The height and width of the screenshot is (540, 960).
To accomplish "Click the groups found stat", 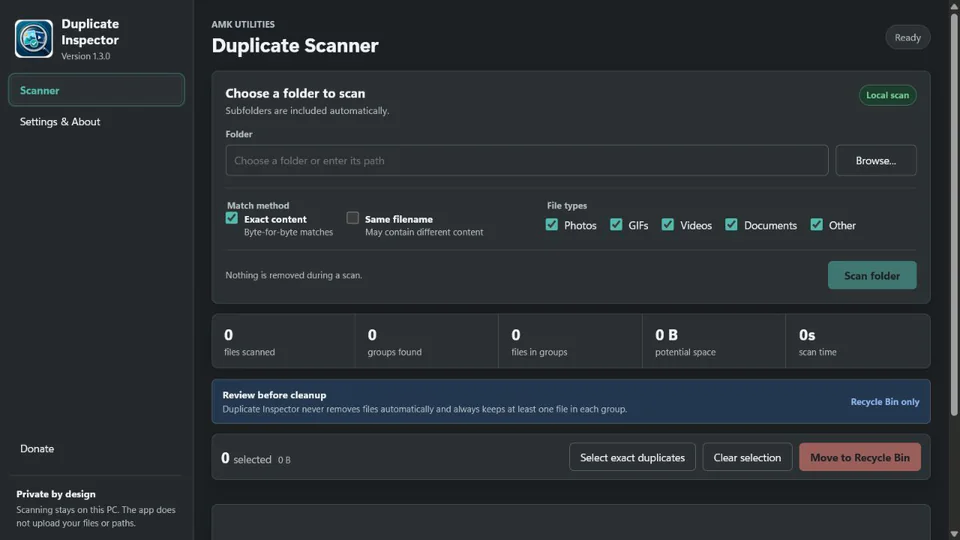I will click(x=427, y=342).
